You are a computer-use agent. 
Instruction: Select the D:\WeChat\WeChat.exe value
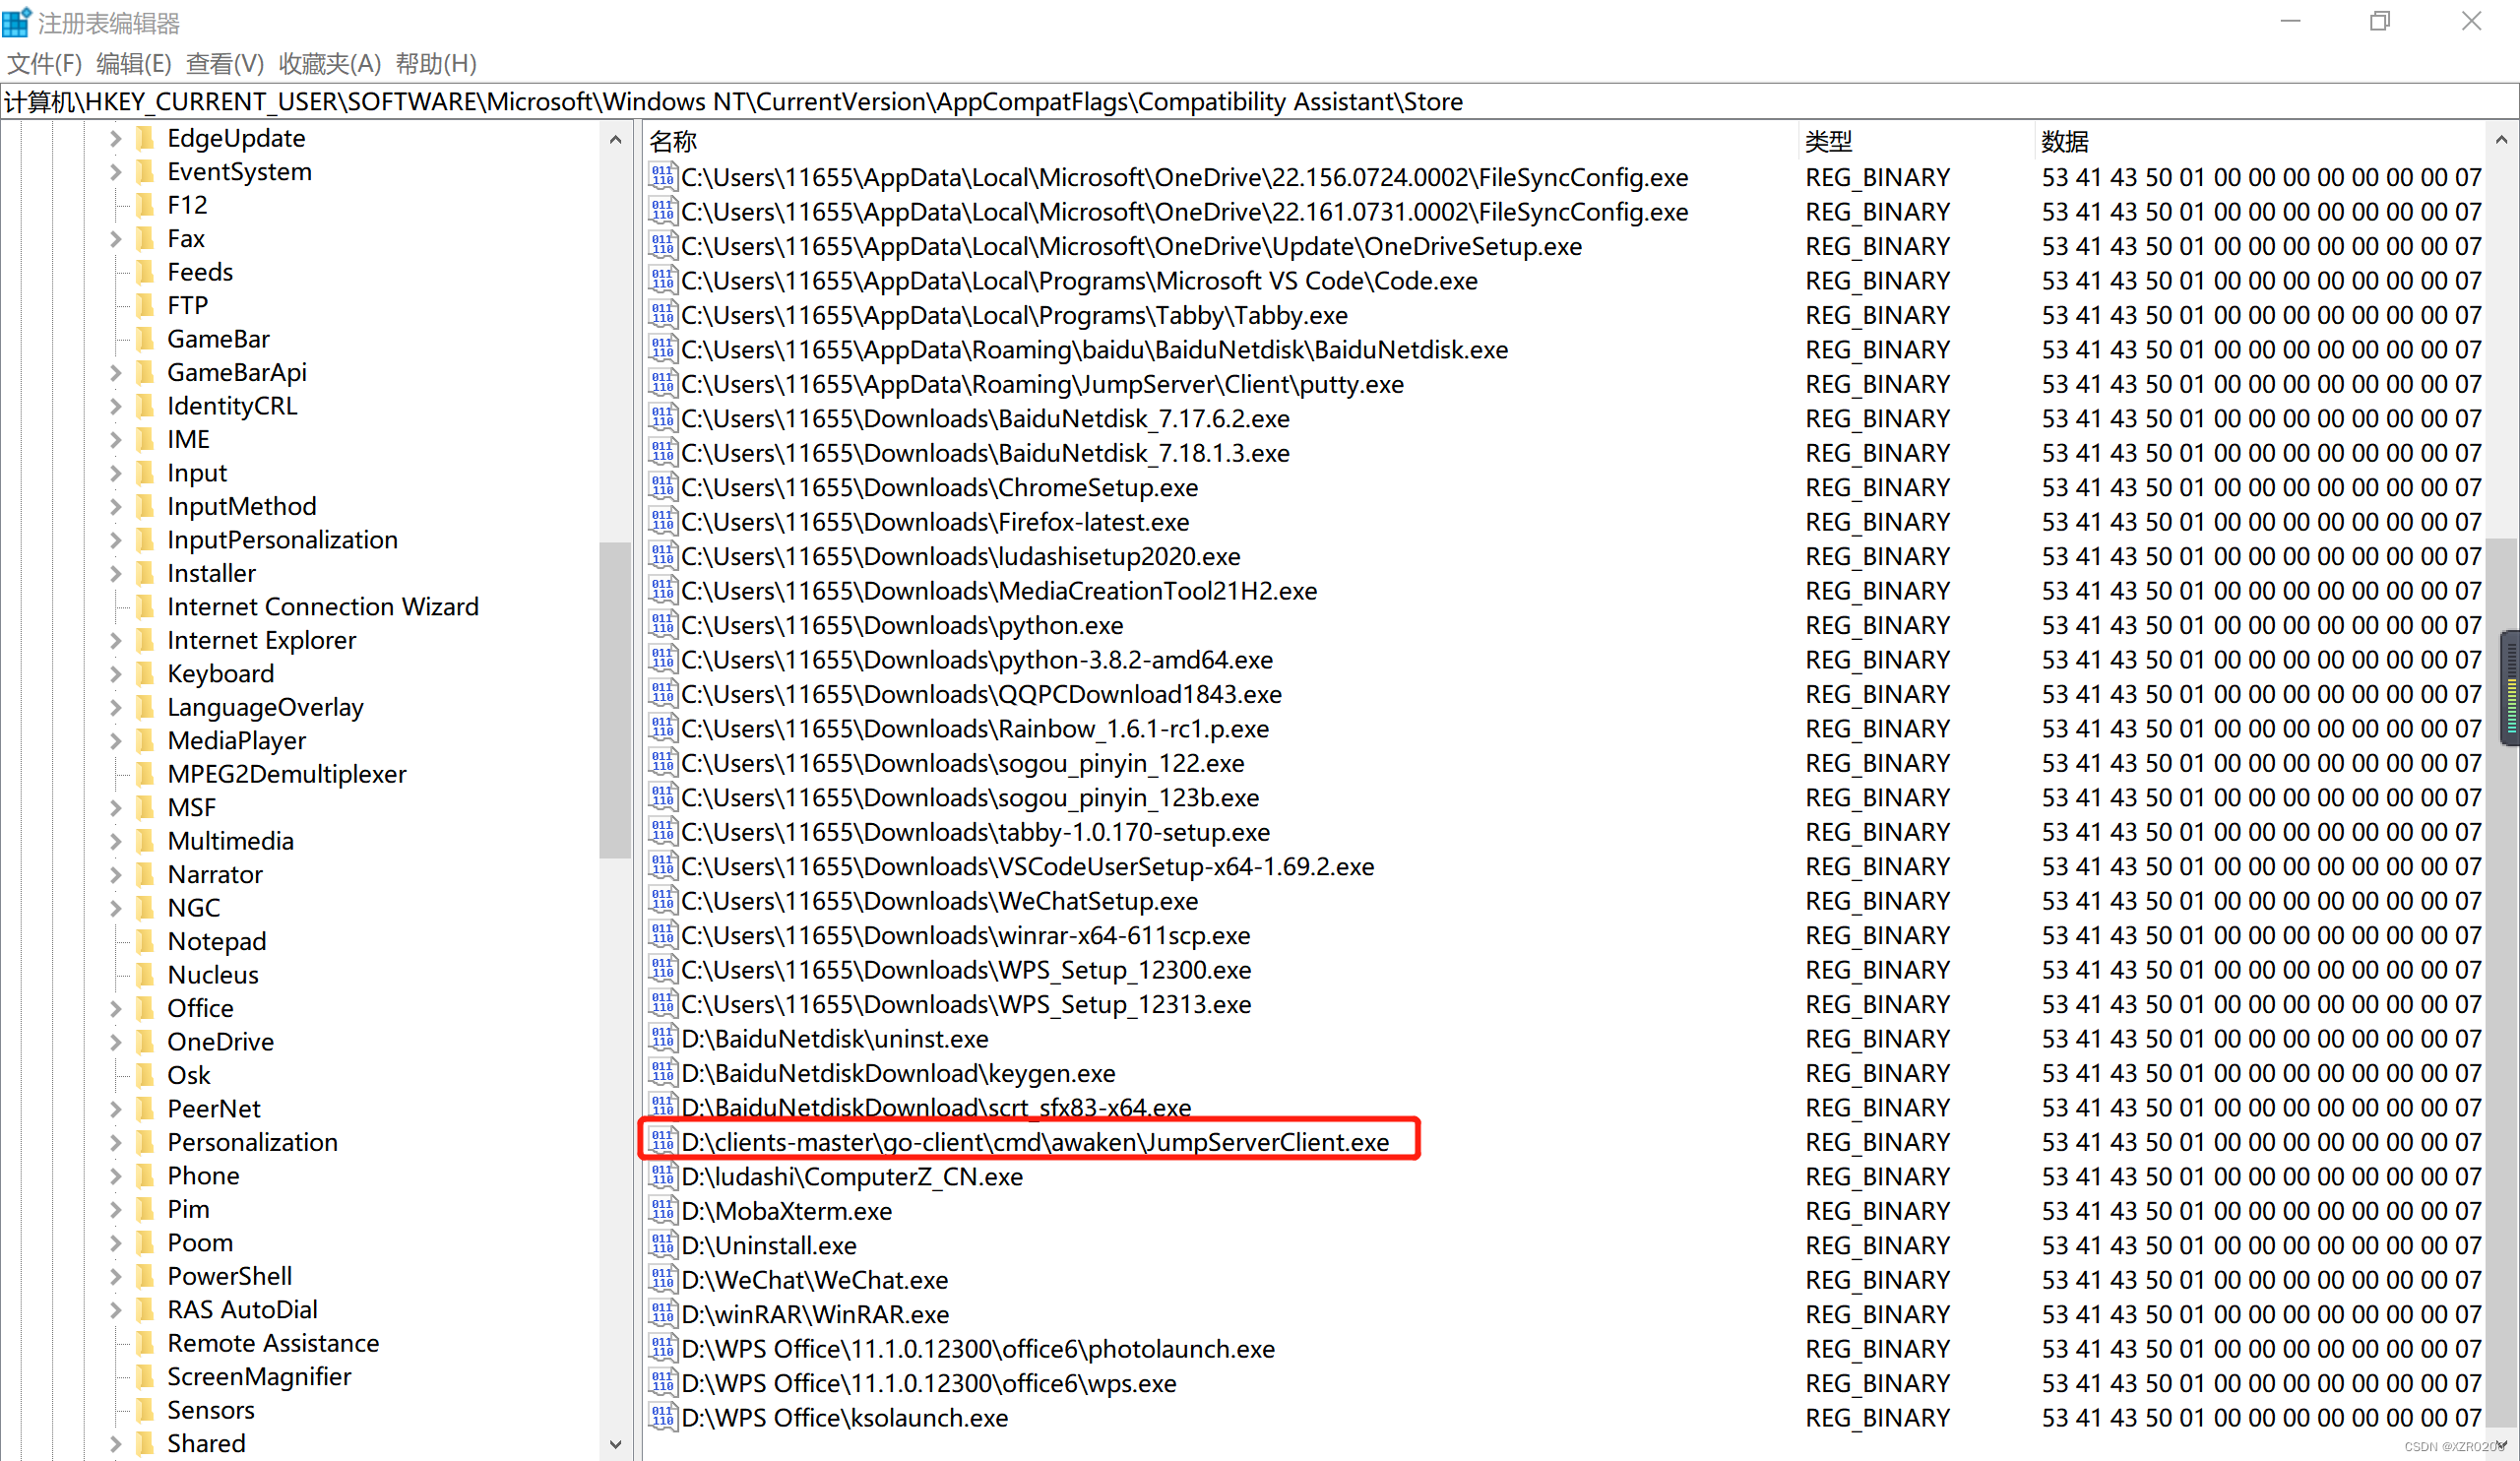point(814,1280)
